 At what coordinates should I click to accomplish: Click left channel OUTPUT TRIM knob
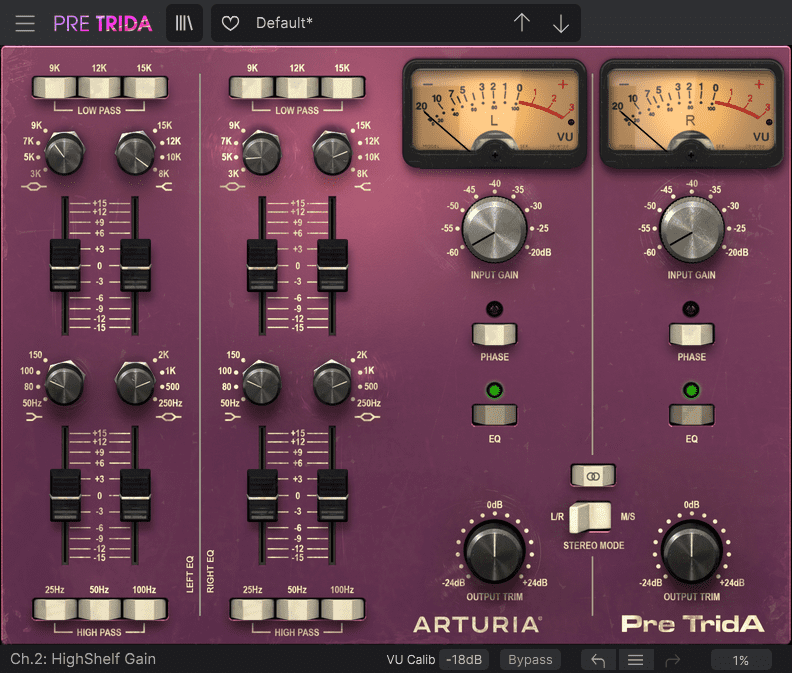click(494, 551)
